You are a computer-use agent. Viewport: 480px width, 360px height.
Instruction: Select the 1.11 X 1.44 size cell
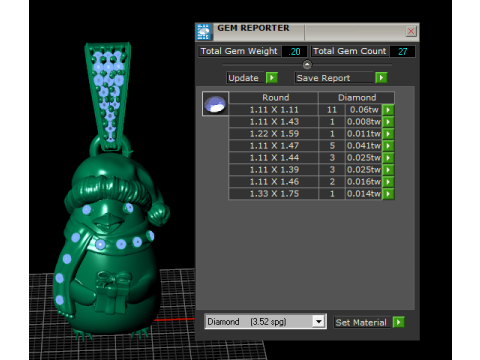[273, 158]
